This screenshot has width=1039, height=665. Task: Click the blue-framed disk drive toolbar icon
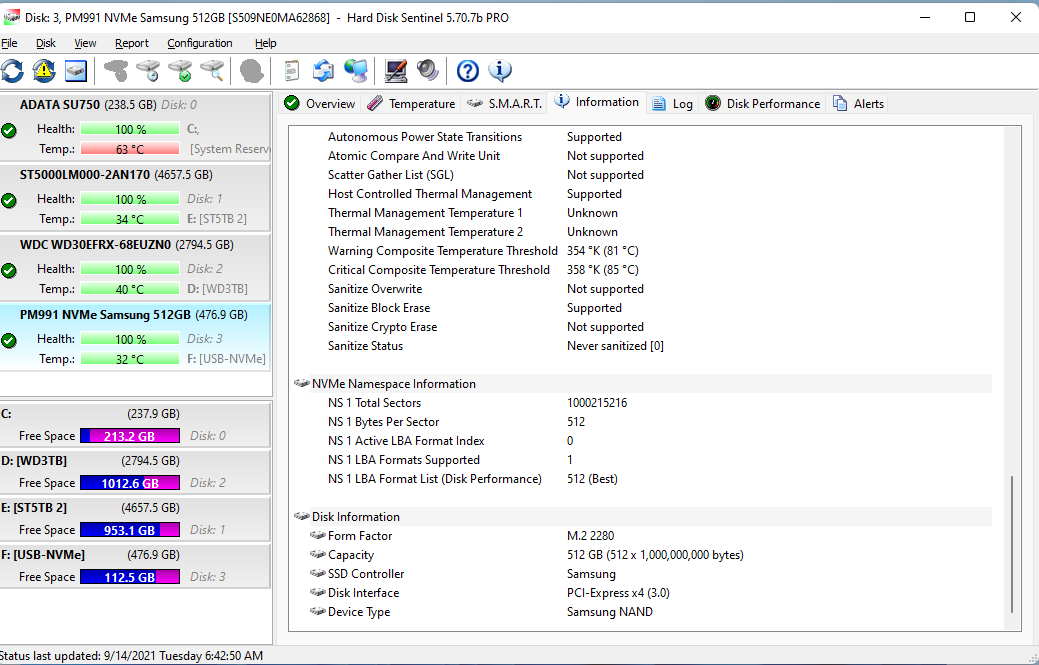coord(76,71)
